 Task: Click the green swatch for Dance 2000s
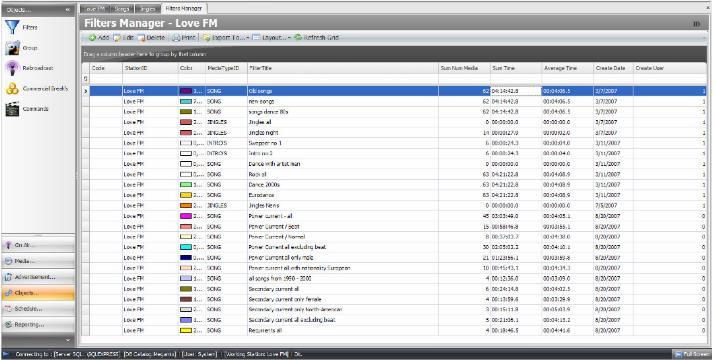[x=186, y=185]
